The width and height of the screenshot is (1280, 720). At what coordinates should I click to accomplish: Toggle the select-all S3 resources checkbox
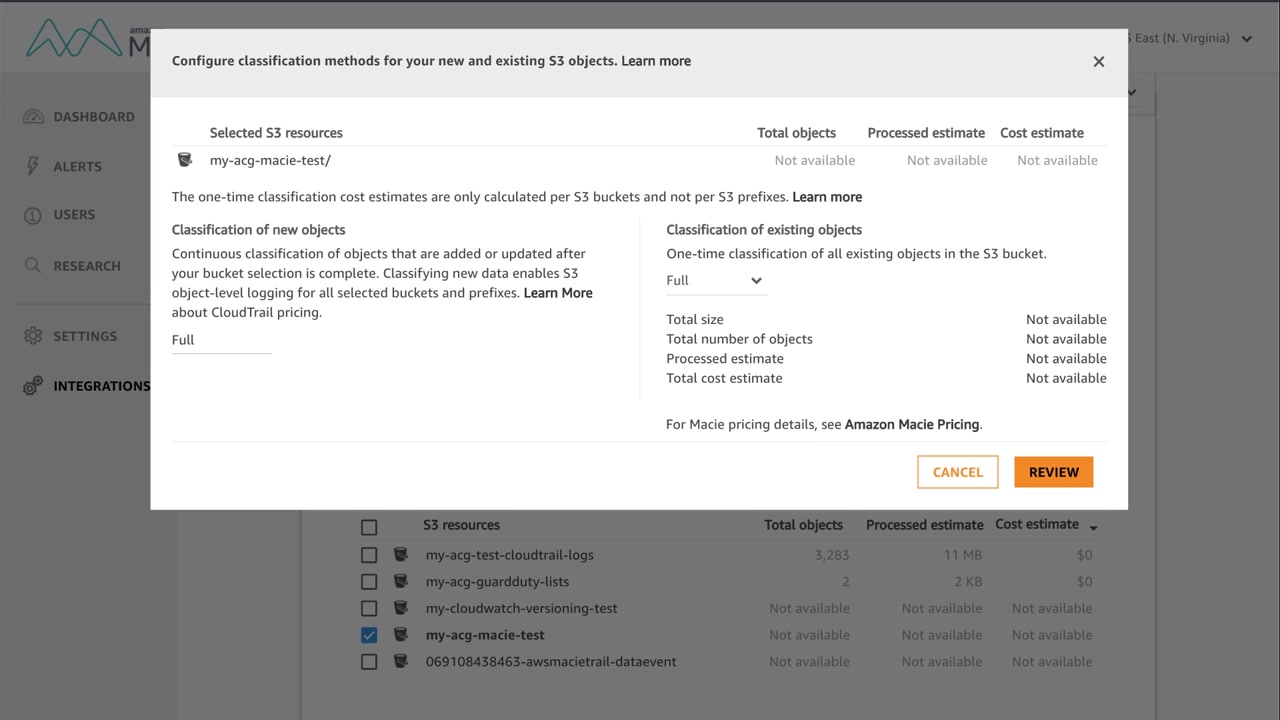(369, 527)
